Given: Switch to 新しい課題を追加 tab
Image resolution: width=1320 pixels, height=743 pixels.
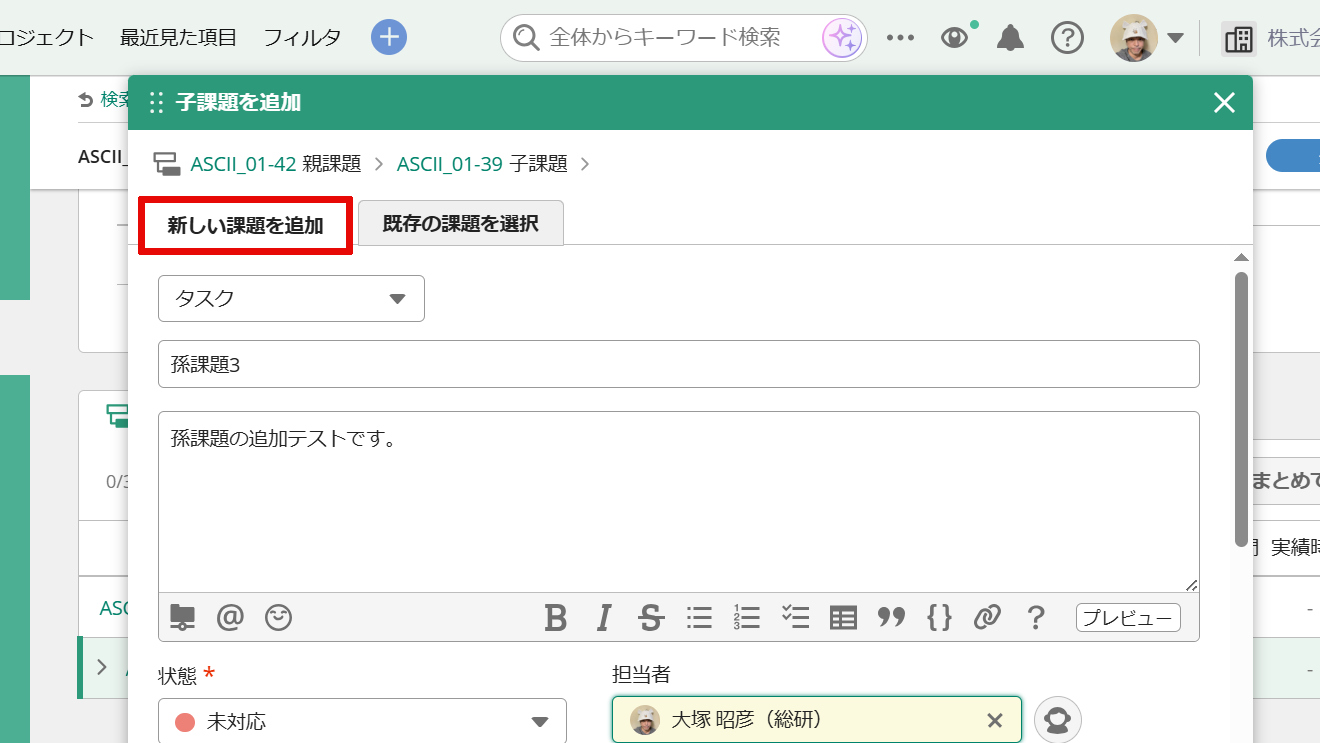Looking at the screenshot, I should (x=245, y=225).
